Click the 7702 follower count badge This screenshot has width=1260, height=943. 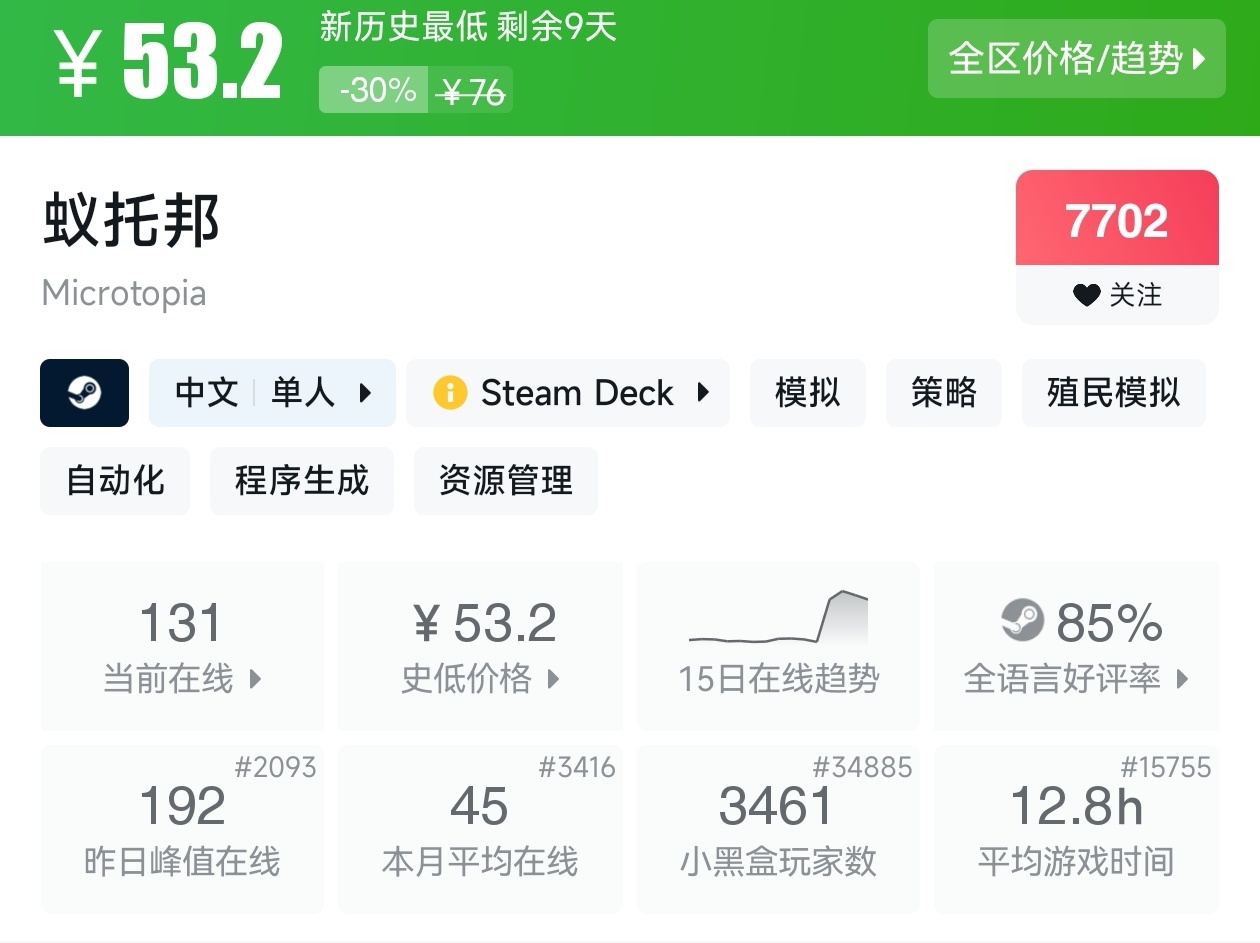click(x=1117, y=220)
